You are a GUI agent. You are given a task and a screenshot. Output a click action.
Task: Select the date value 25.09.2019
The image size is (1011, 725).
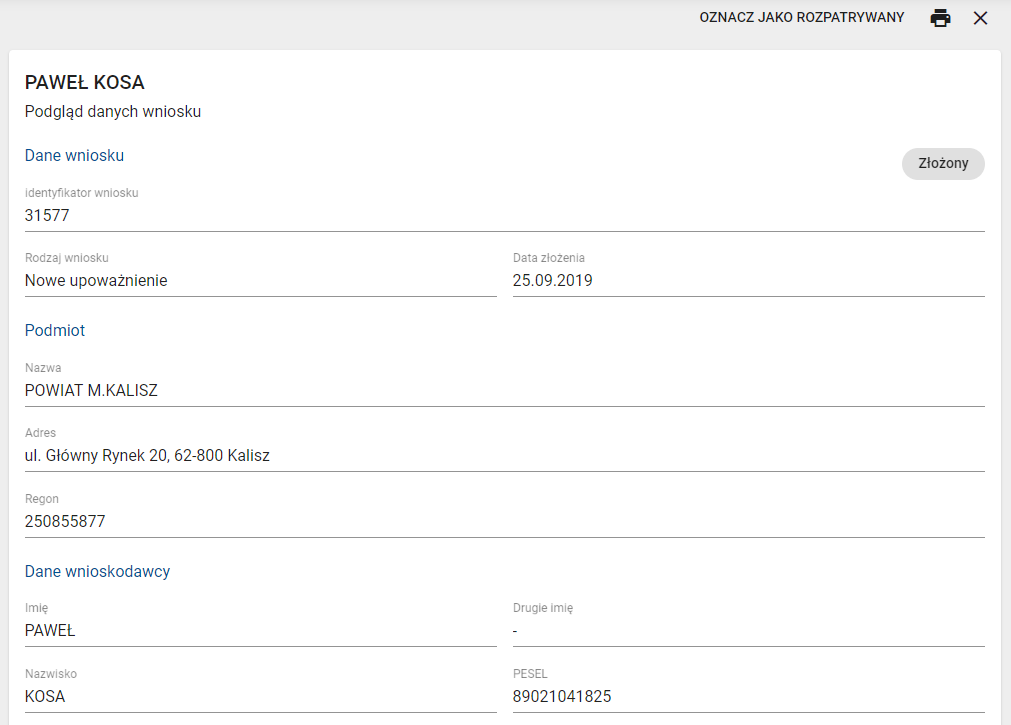pos(748,281)
